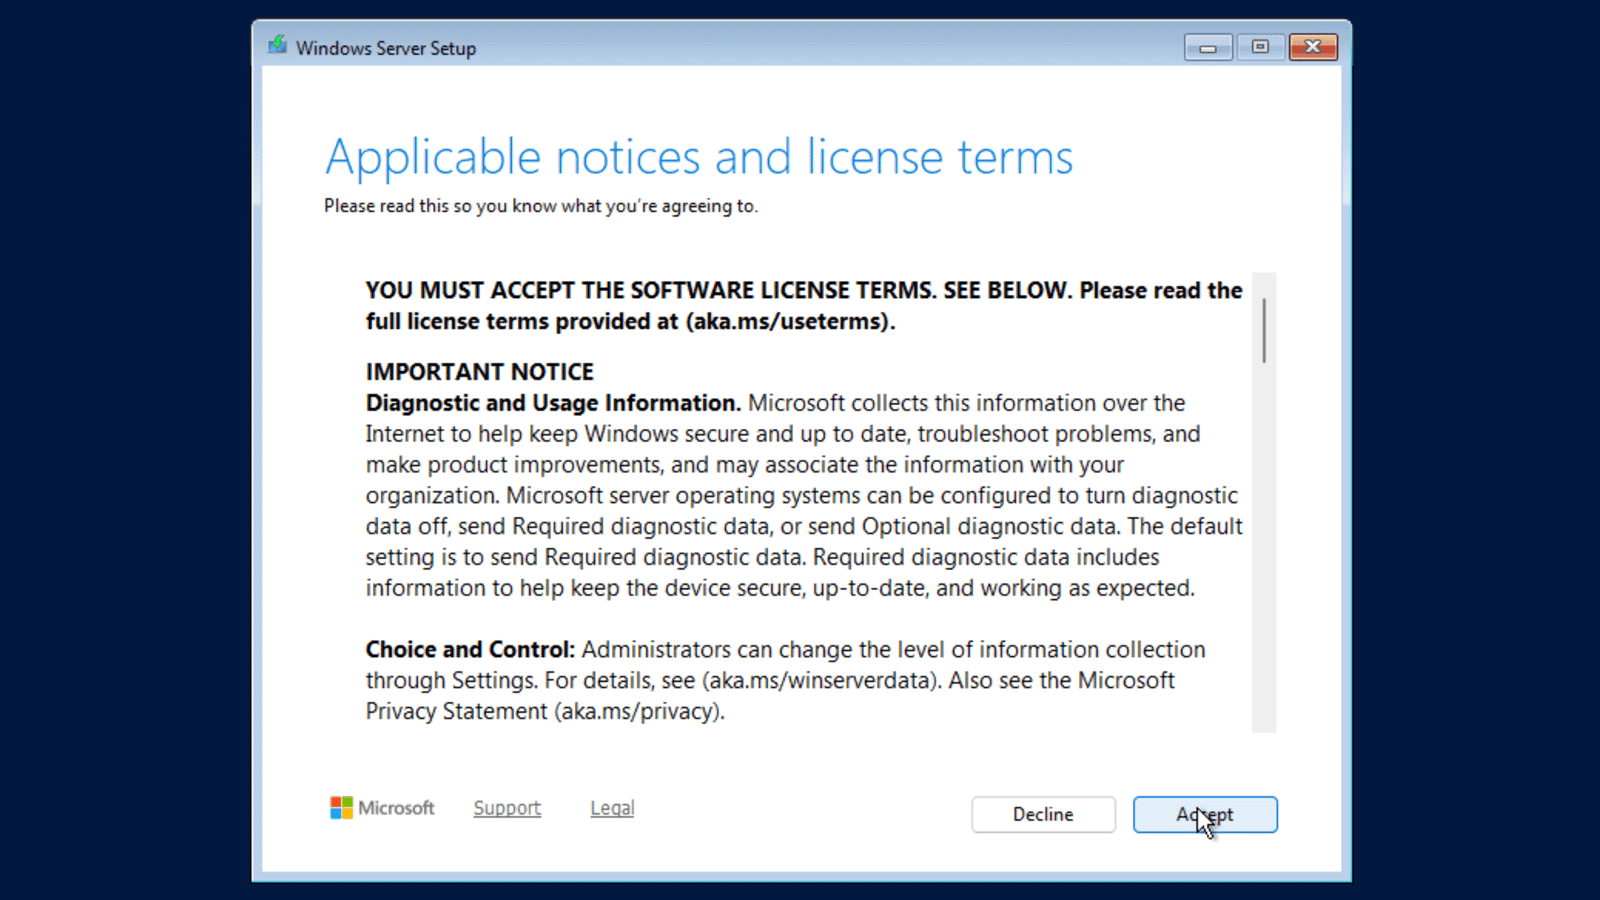Image resolution: width=1600 pixels, height=900 pixels.
Task: Click 'Diagnostic and Usage Information.' bold text
Action: 553,403
